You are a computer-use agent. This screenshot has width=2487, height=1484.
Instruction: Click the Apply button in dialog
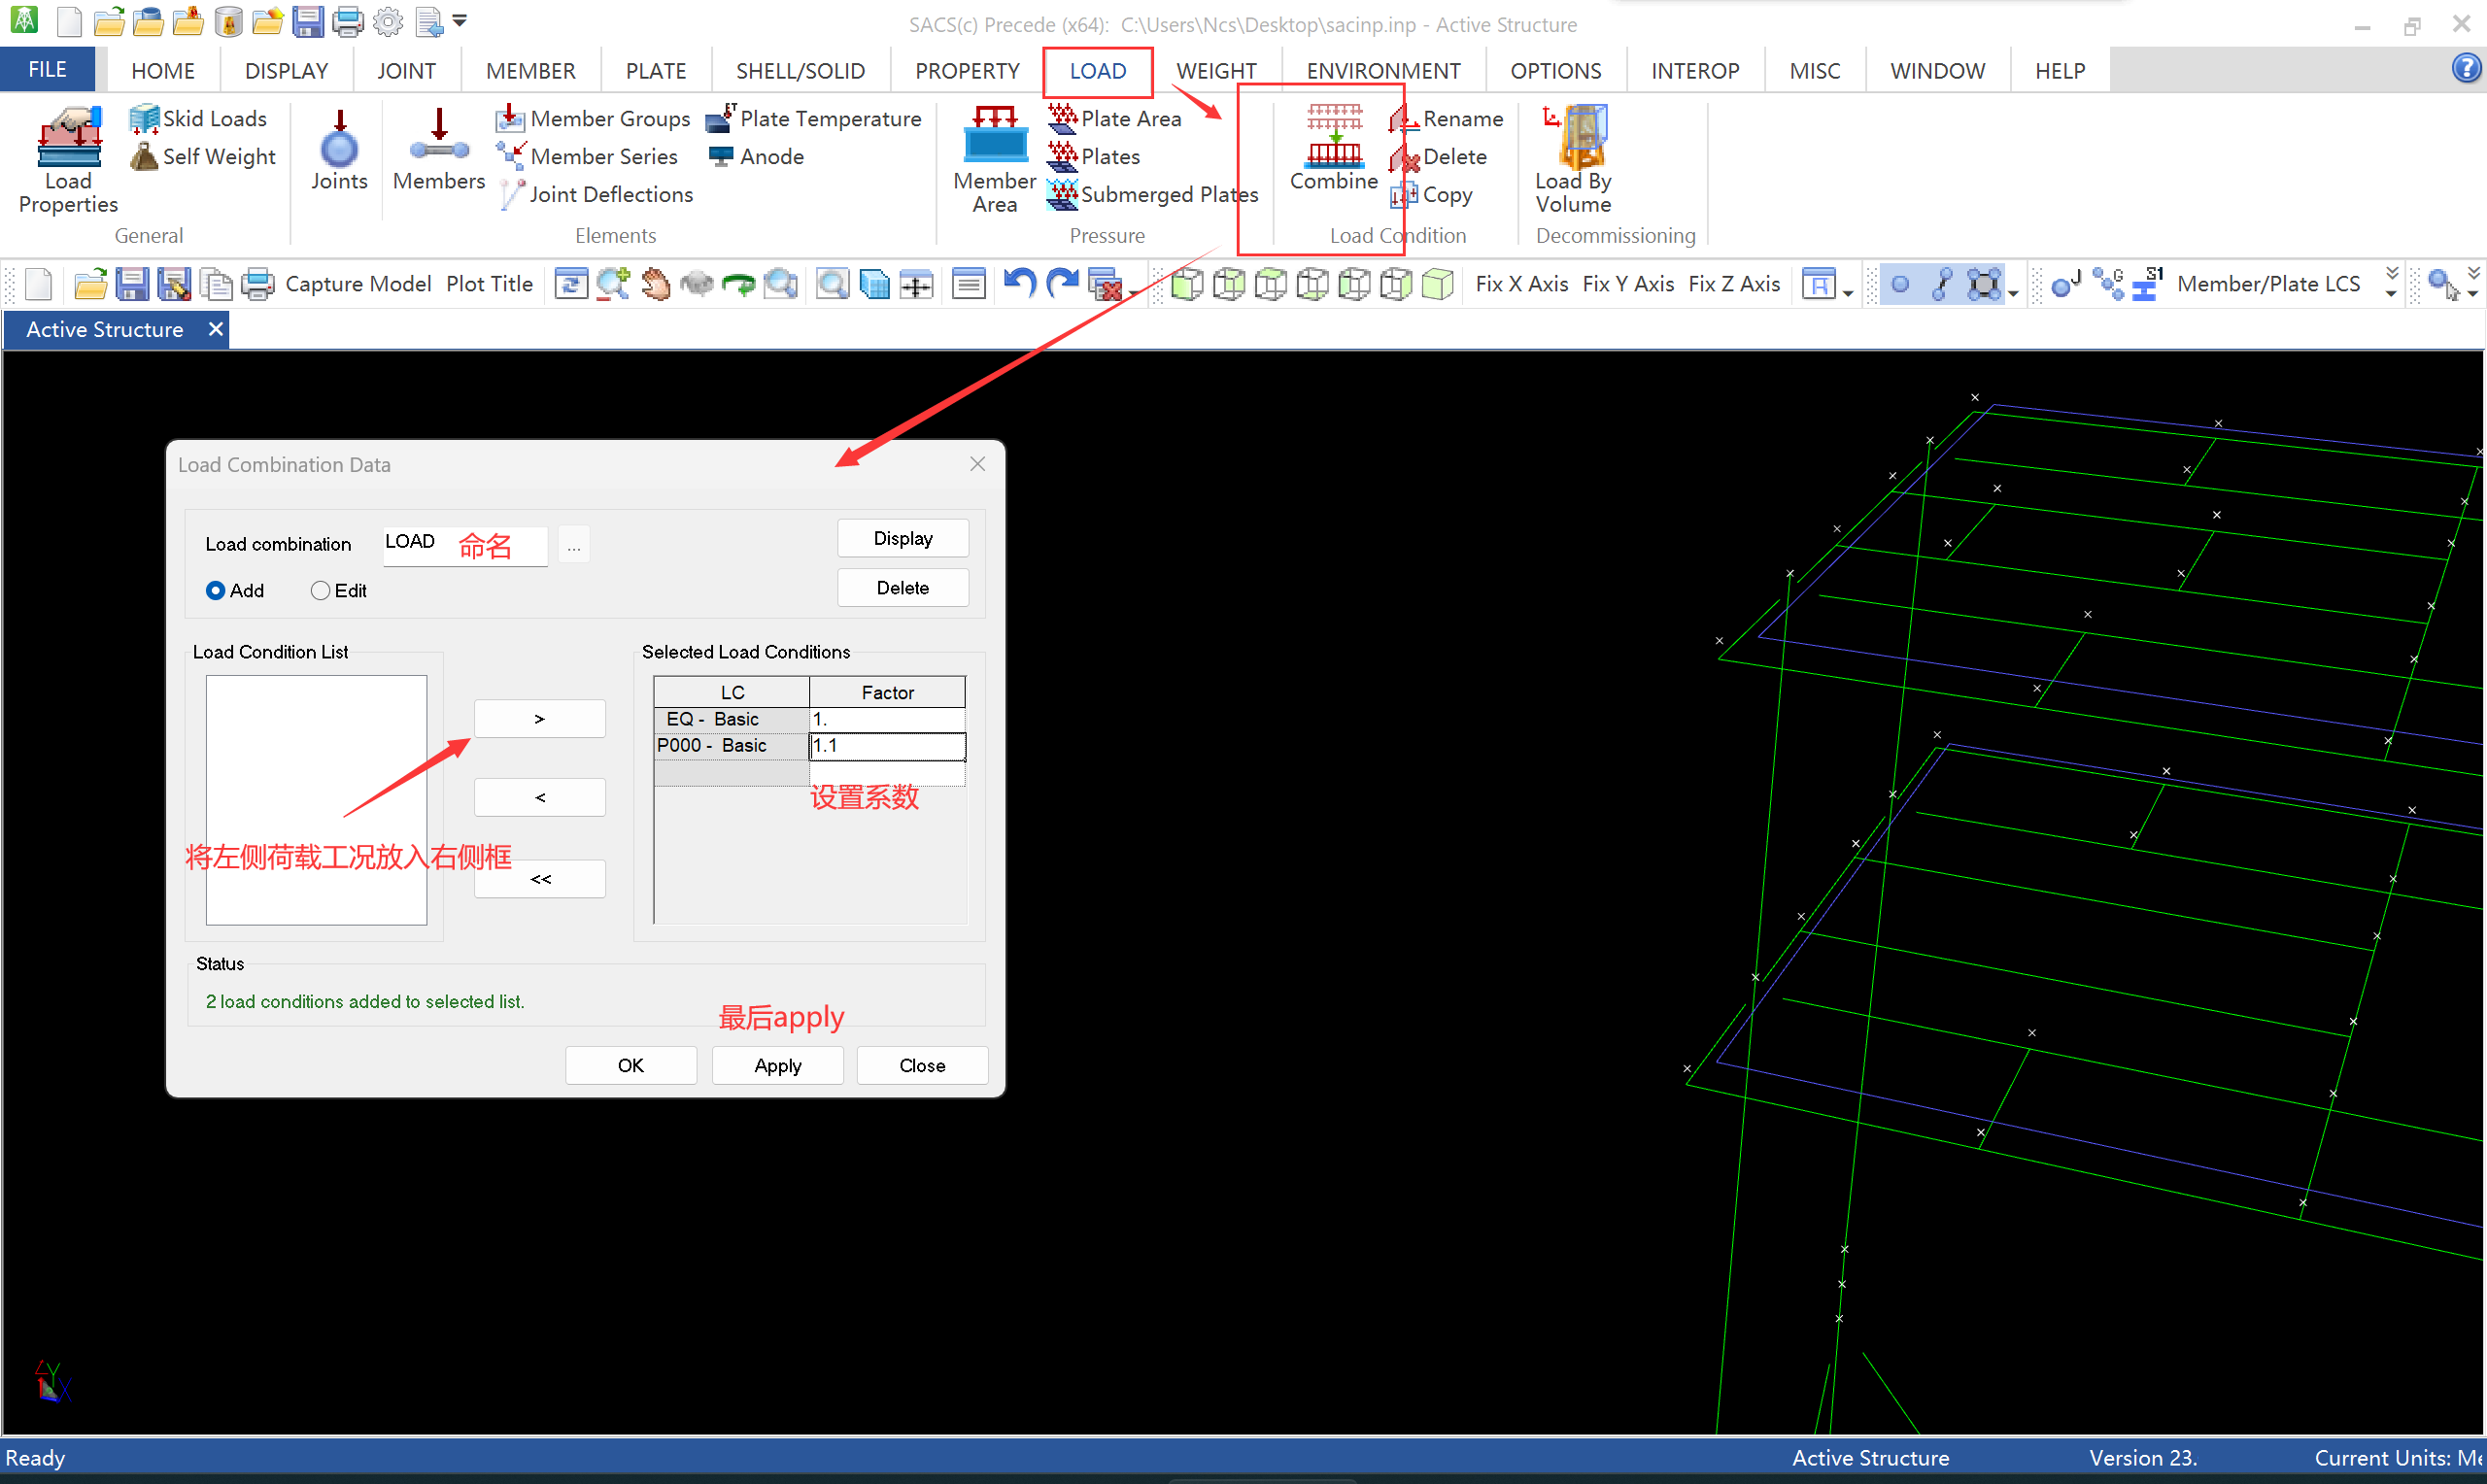777,1066
